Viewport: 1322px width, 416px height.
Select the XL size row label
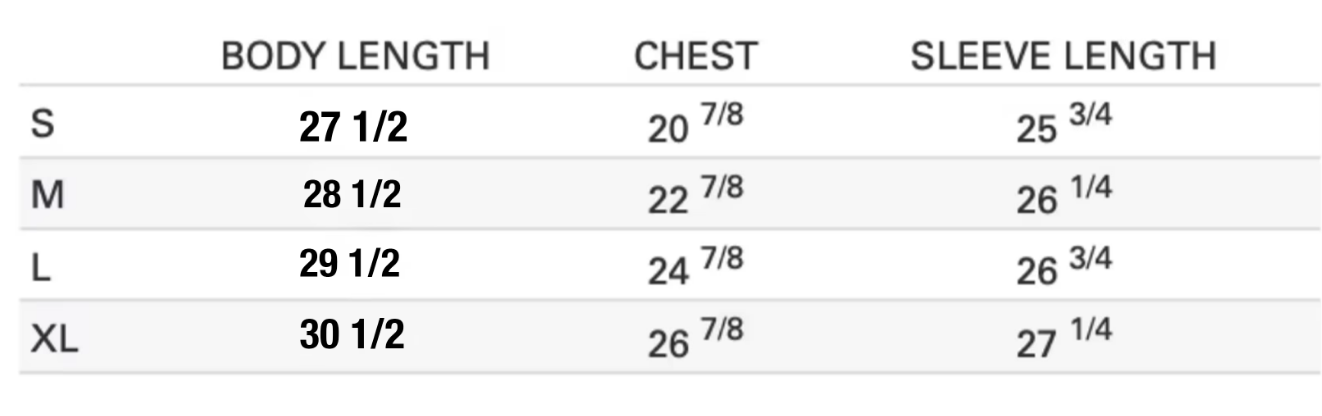tap(54, 339)
